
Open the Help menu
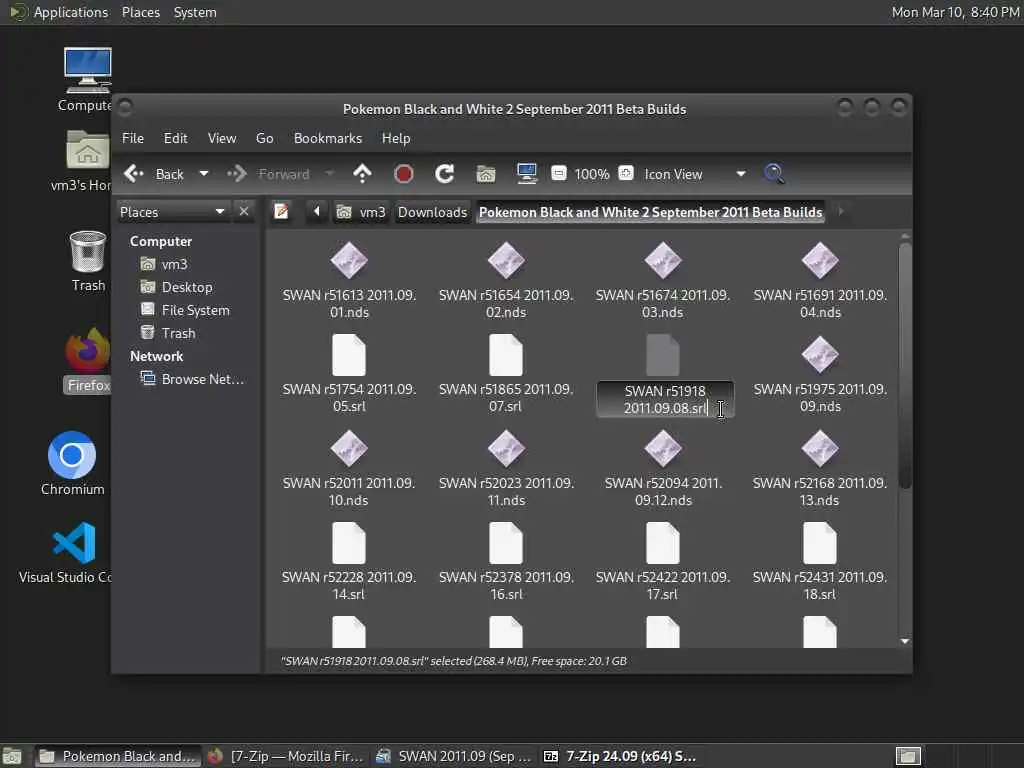396,138
